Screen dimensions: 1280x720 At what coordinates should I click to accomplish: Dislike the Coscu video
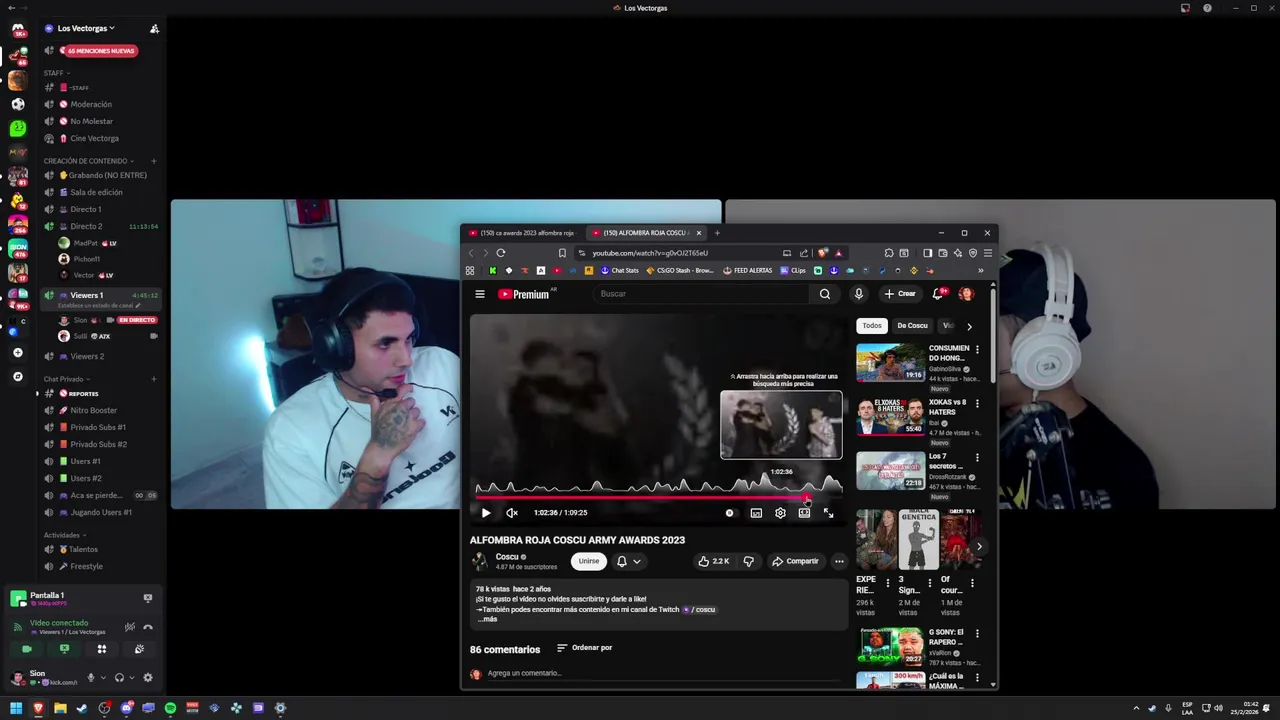[748, 561]
